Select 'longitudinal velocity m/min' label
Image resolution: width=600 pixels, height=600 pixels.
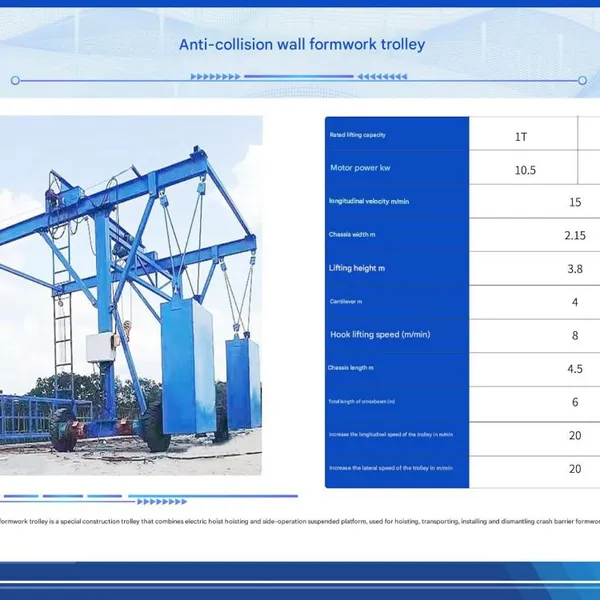pyautogui.click(x=369, y=201)
